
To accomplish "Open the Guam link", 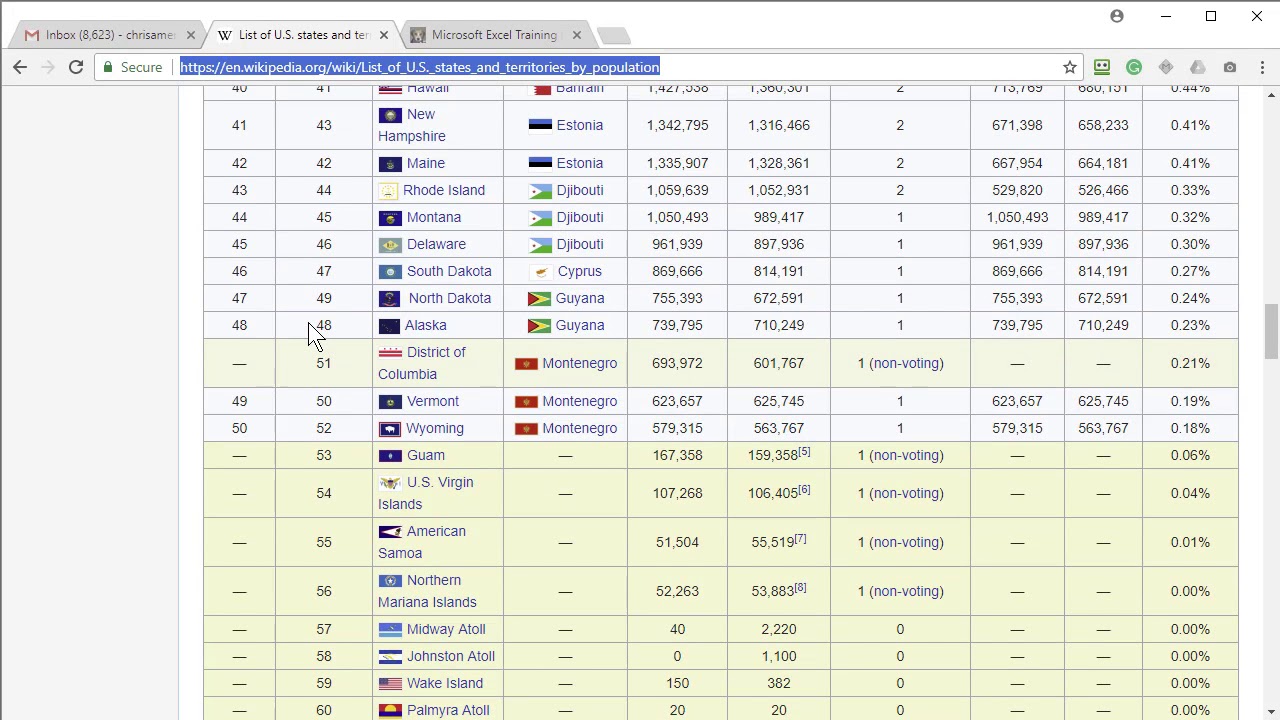I will [x=426, y=455].
